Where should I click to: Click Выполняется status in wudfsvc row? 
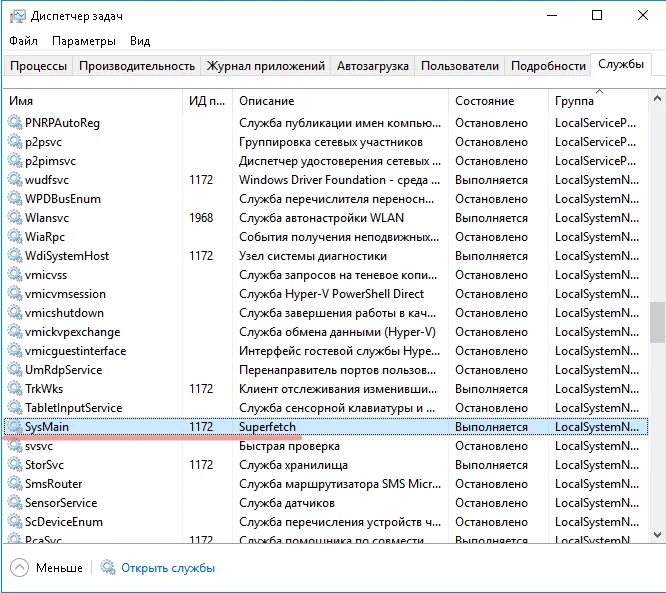491,180
